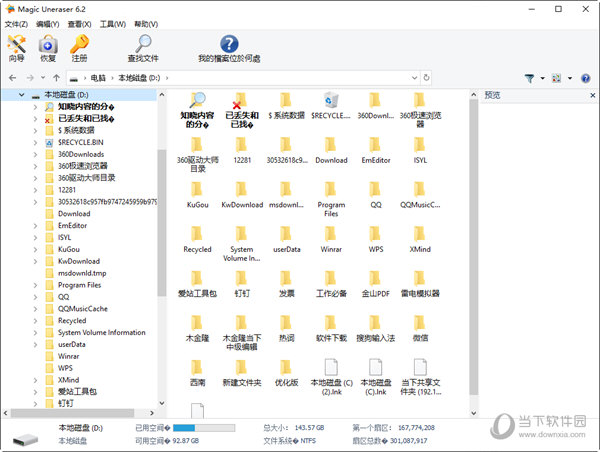Select $RECYCLE.BIN in the folder tree

coord(80,142)
